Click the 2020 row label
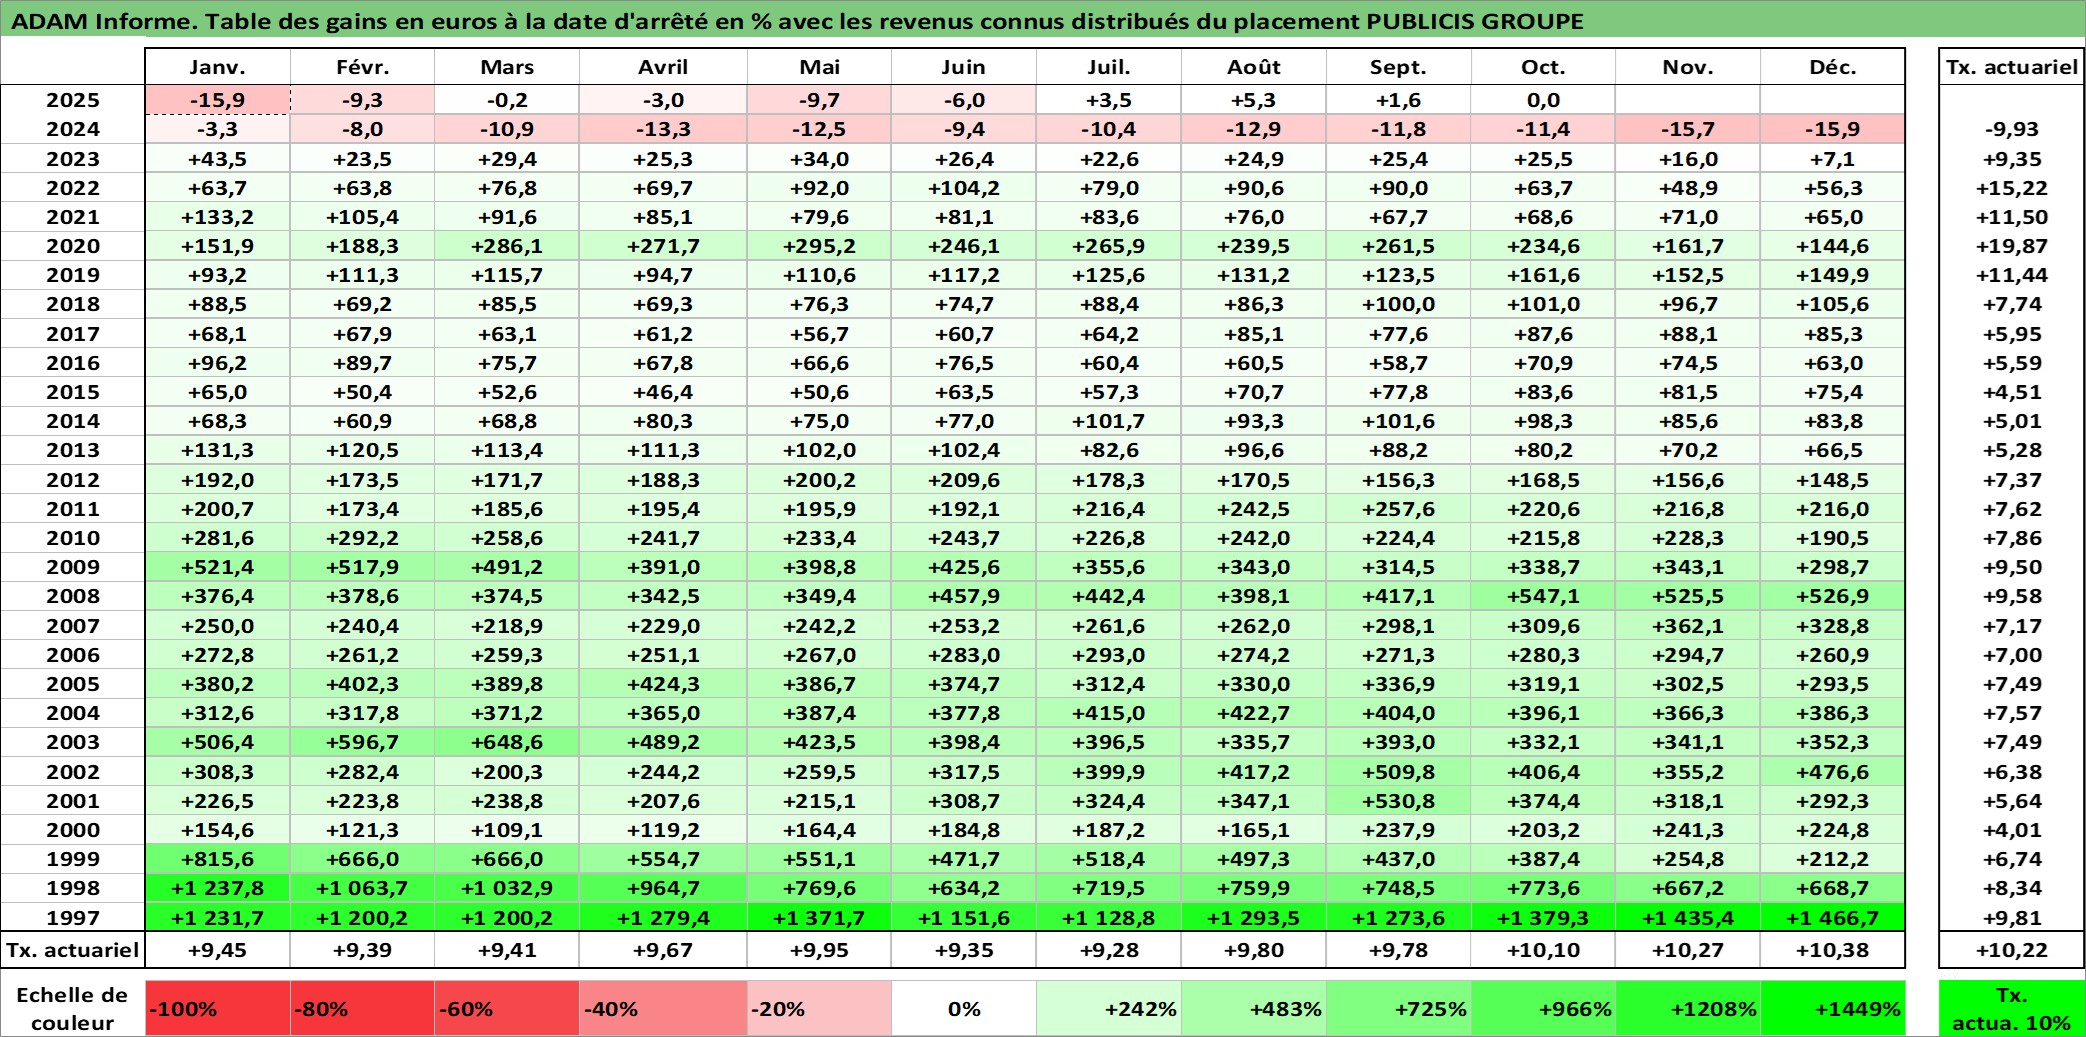2086x1037 pixels. (x=73, y=246)
